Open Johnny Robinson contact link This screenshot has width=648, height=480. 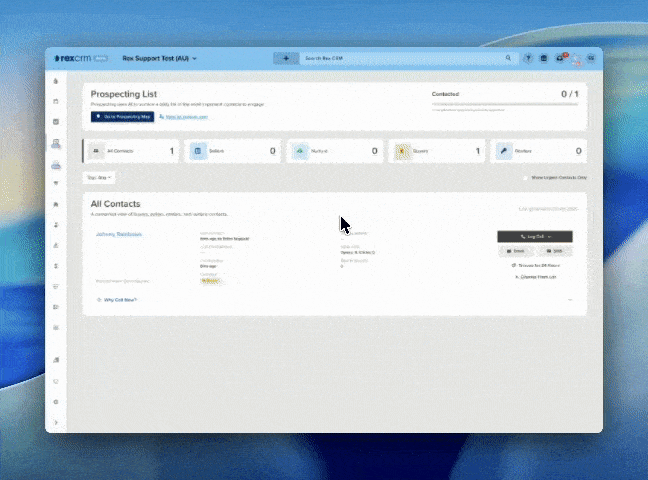(119, 234)
